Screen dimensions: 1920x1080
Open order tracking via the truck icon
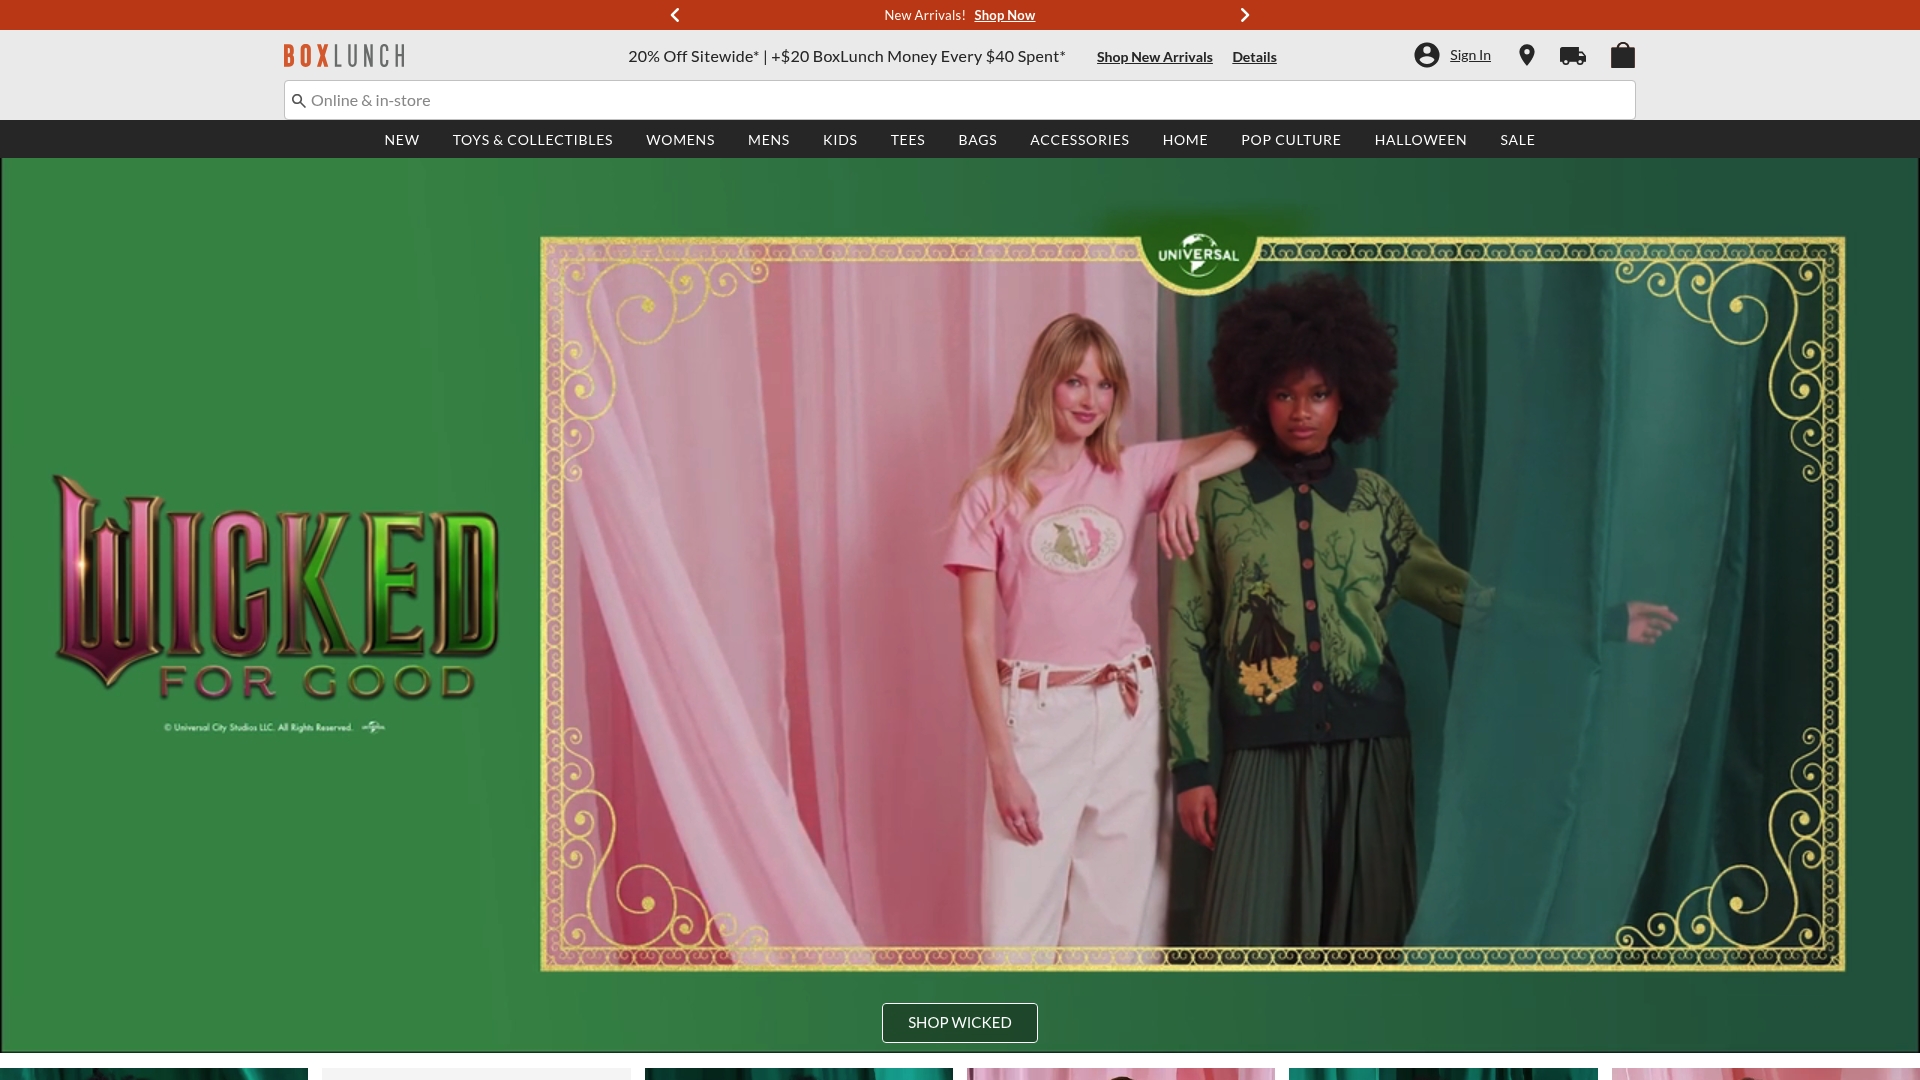pos(1573,55)
